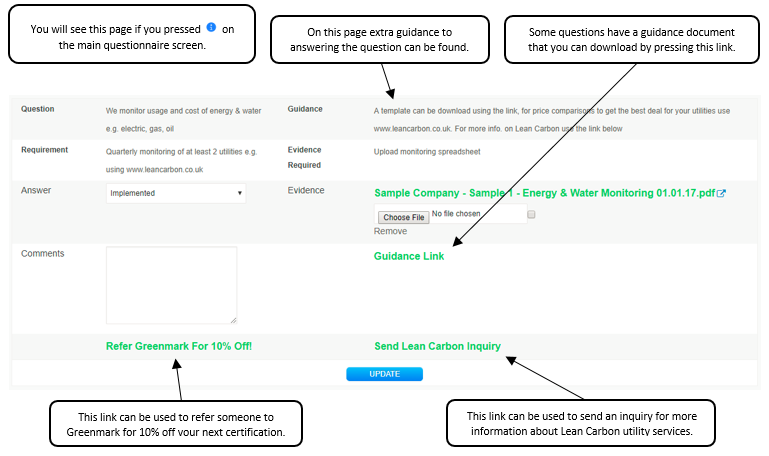Click the external link icon beside the PDF name

[x=721, y=194]
